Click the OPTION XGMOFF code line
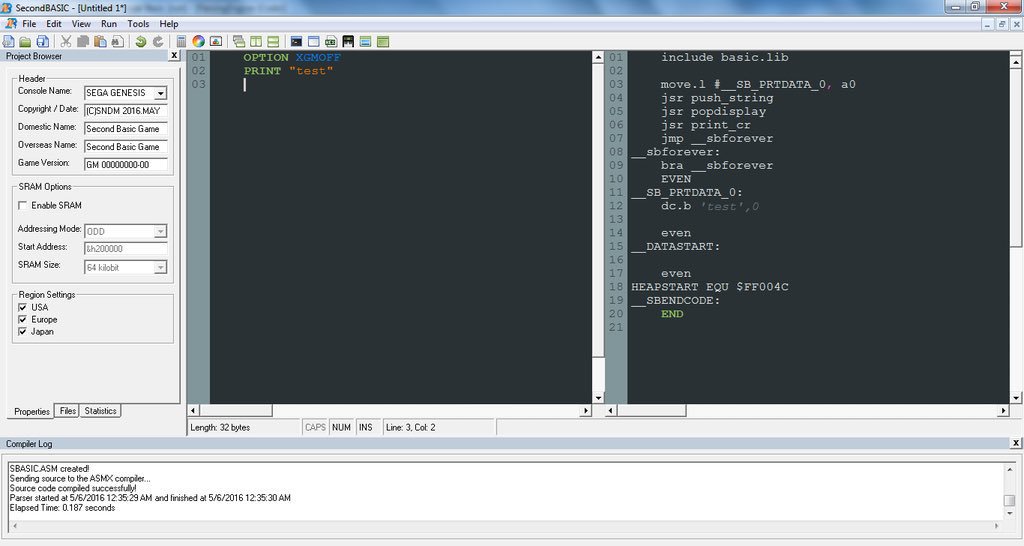 [x=292, y=57]
